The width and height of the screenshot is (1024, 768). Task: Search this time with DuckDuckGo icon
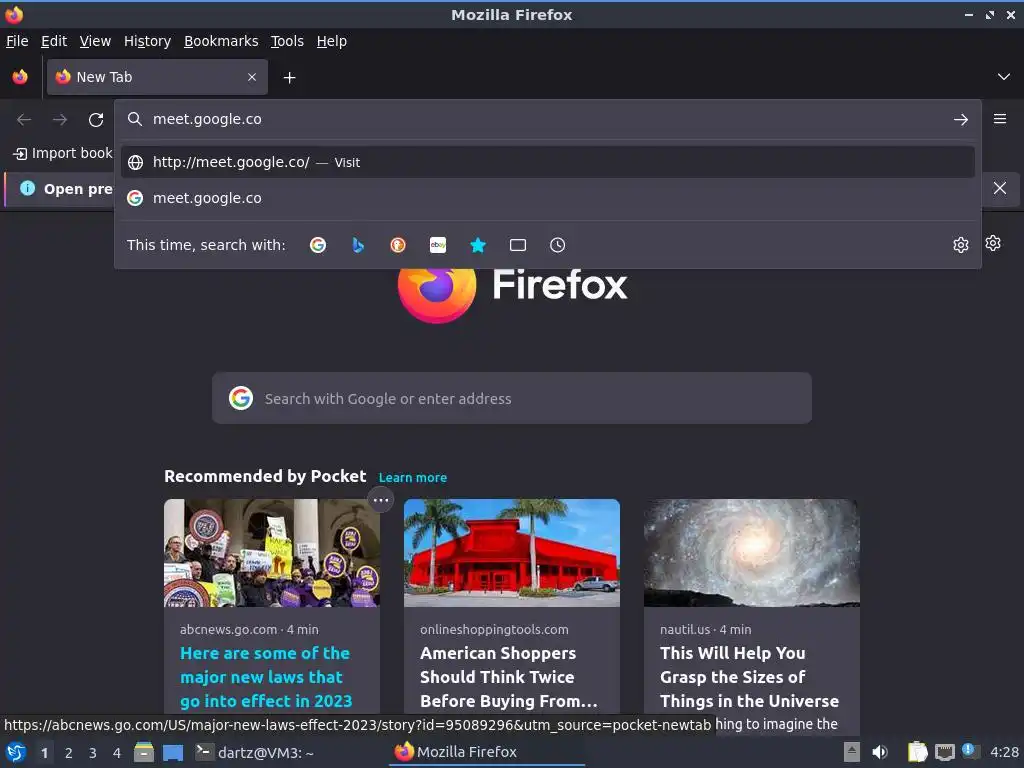[x=398, y=245]
